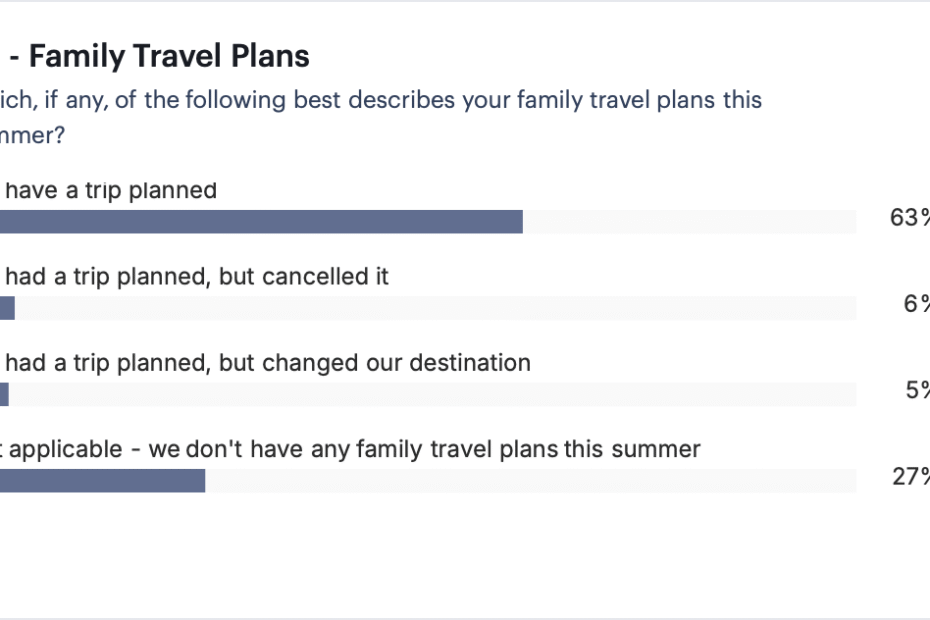Click the 63% value label
The height and width of the screenshot is (620, 930).
tap(910, 218)
